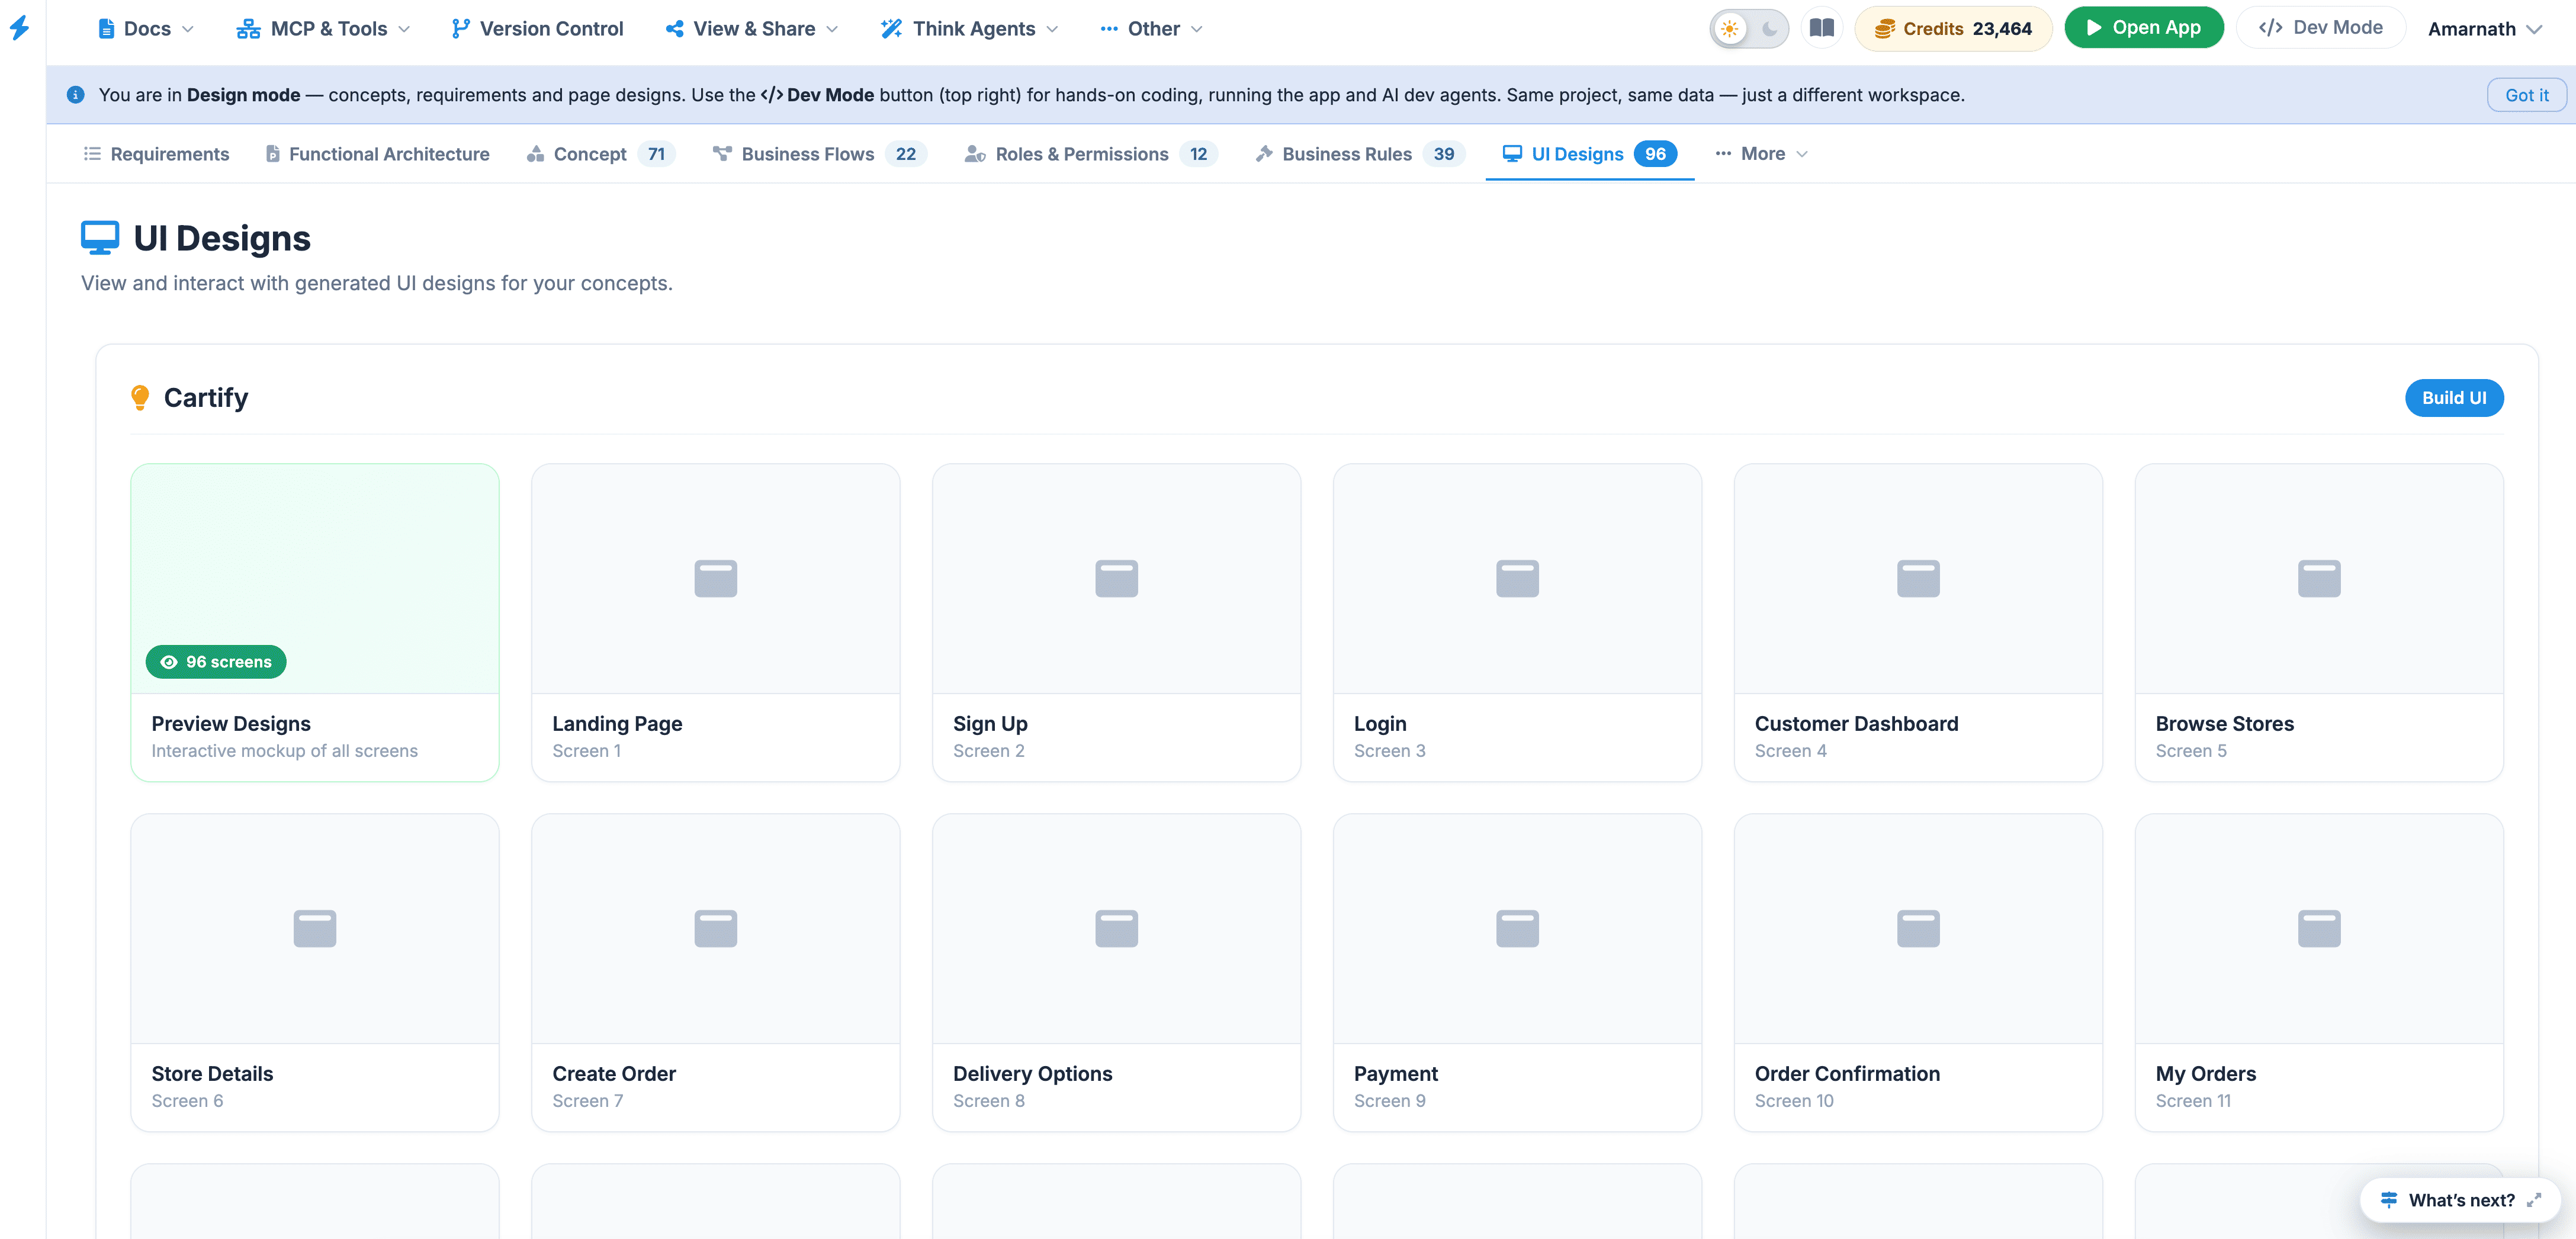Click the placeholder icon on Sign Up card
The height and width of the screenshot is (1239, 2576).
[1117, 578]
